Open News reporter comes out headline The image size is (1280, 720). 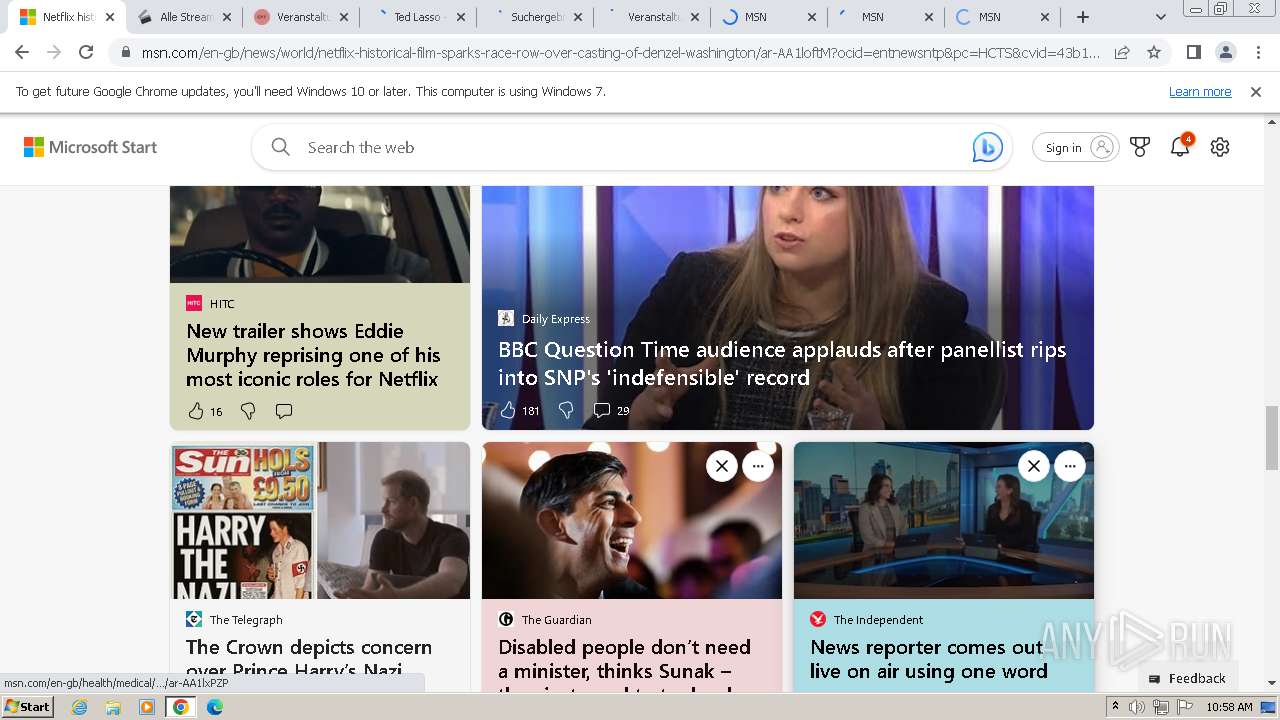tap(928, 659)
